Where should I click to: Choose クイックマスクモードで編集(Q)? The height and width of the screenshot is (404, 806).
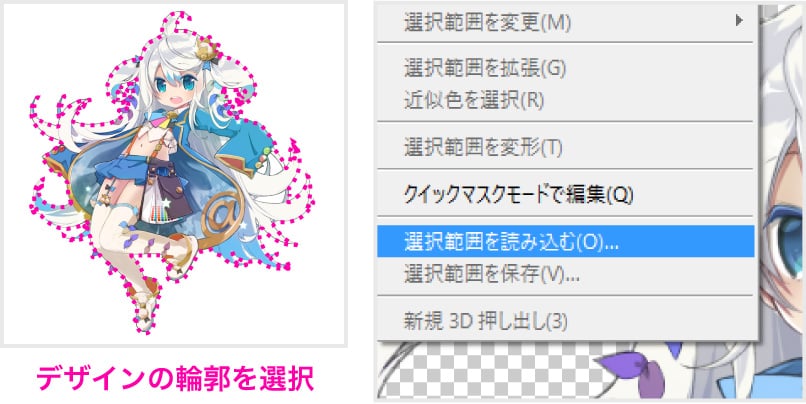[565, 195]
